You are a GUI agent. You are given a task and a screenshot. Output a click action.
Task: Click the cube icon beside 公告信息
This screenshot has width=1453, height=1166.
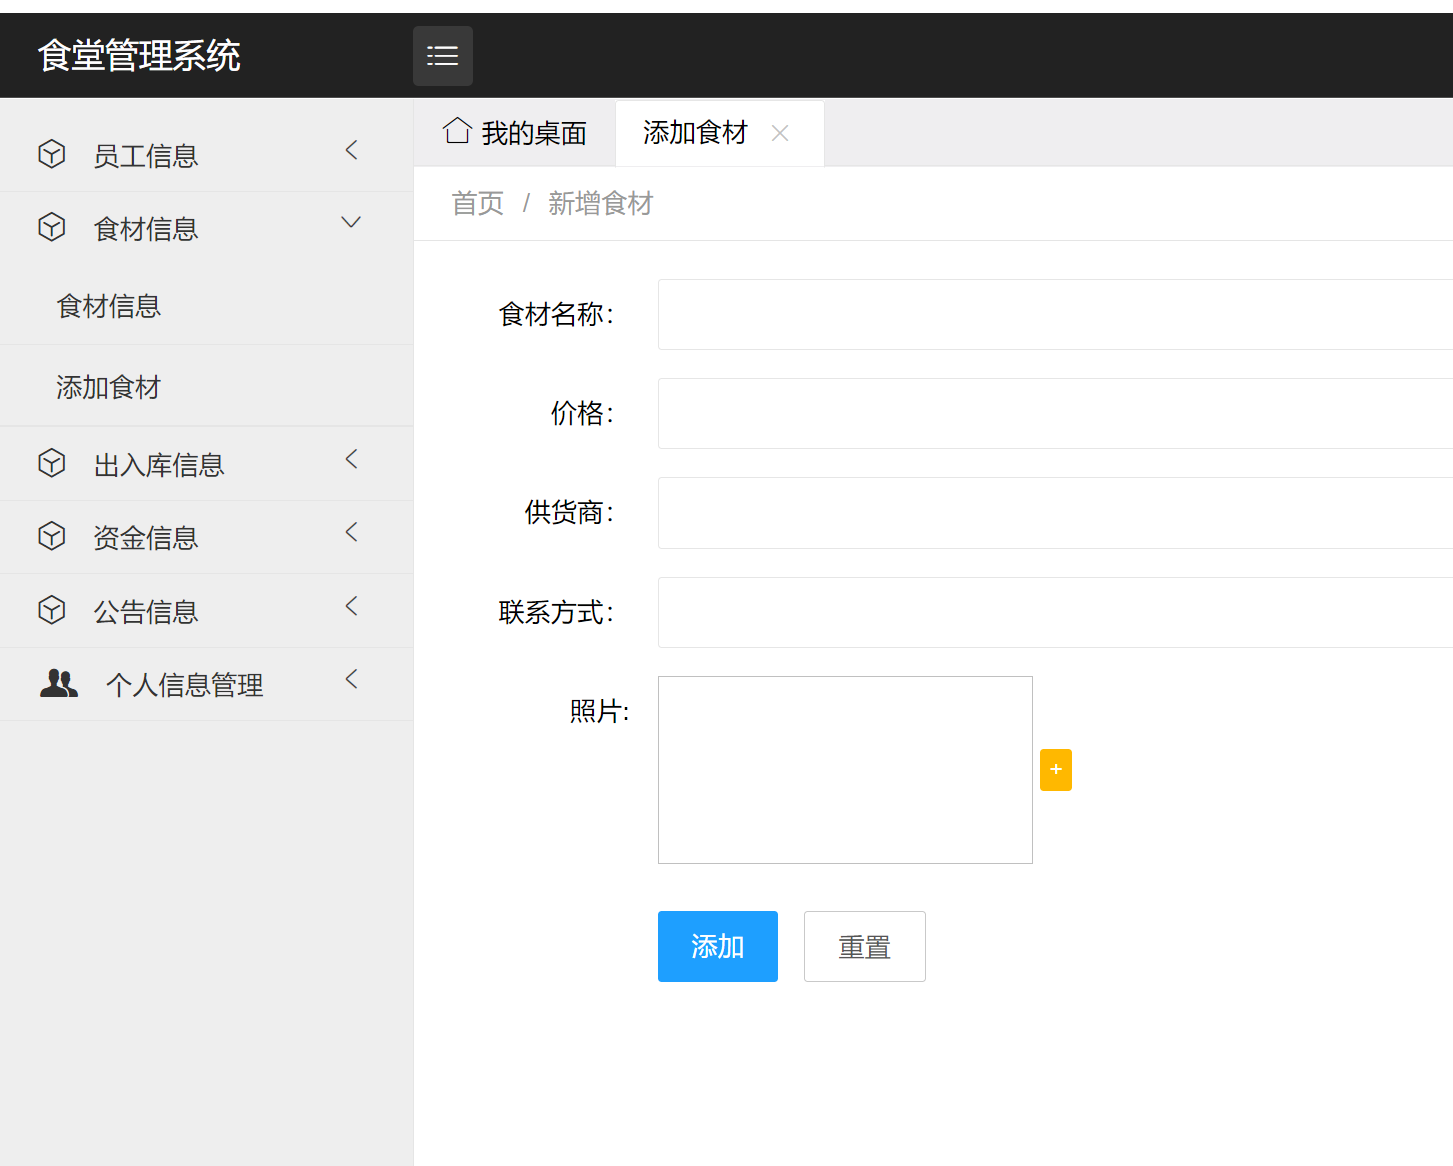52,610
